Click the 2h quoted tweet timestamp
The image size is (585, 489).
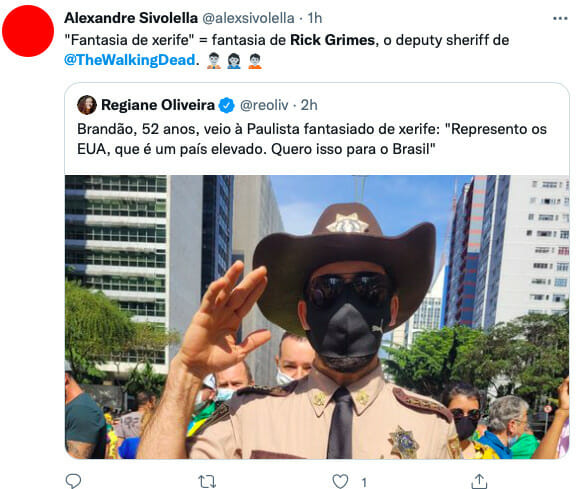pyautogui.click(x=309, y=105)
